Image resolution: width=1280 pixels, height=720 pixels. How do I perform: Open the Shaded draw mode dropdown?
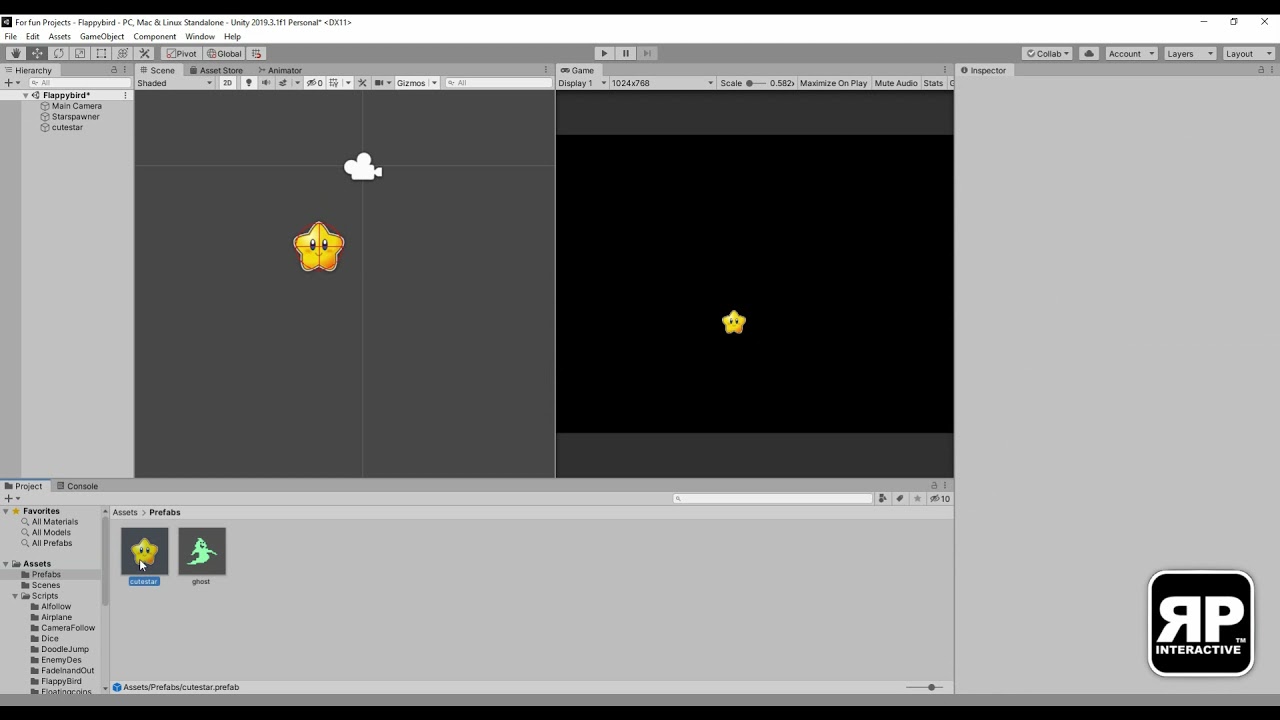pos(175,83)
